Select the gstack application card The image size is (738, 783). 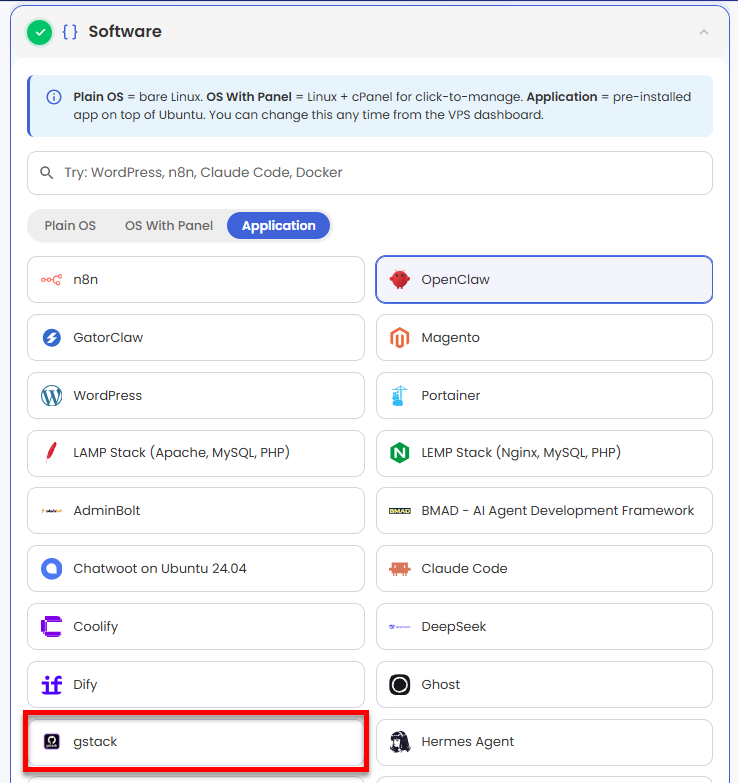[196, 742]
